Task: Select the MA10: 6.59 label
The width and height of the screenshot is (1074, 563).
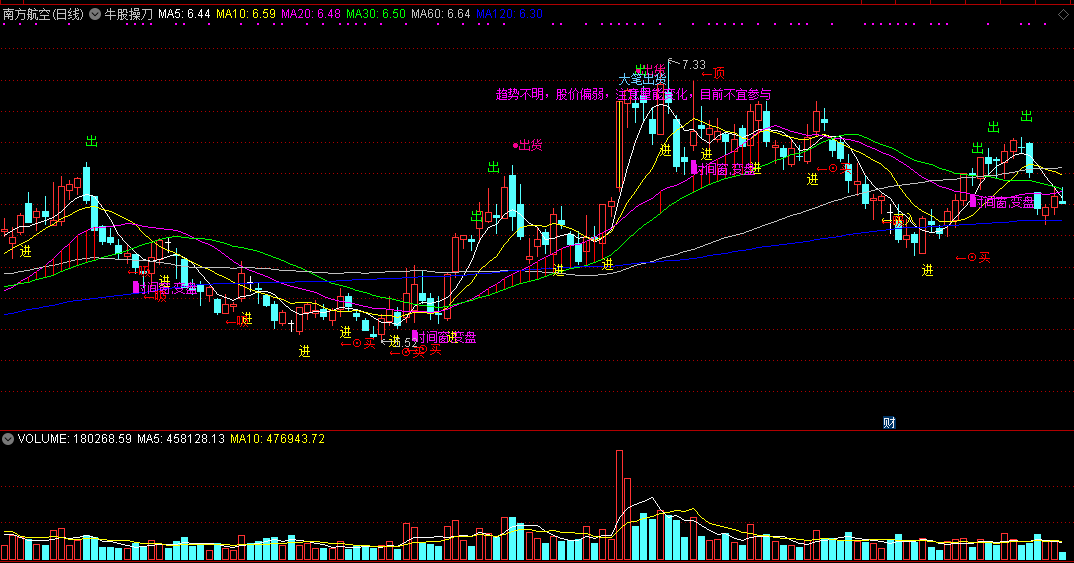Action: pos(246,14)
